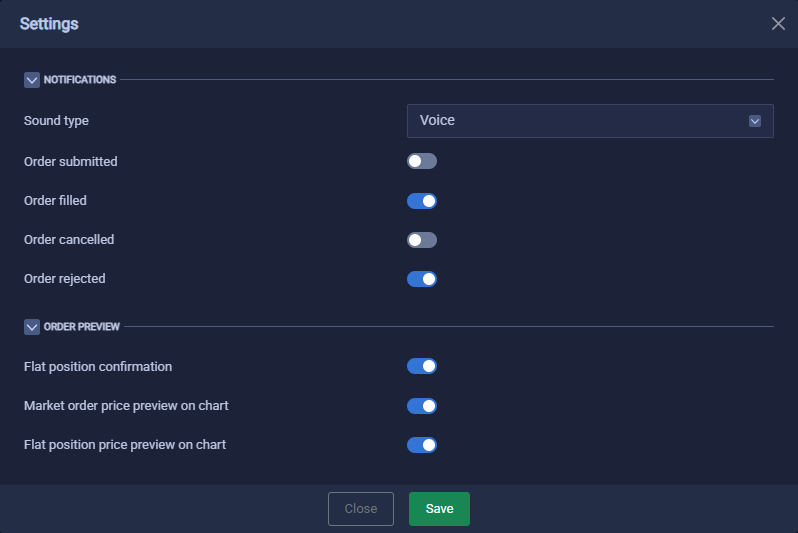This screenshot has height=533, width=798.
Task: Click the Order rejected label text
Action: tap(65, 279)
